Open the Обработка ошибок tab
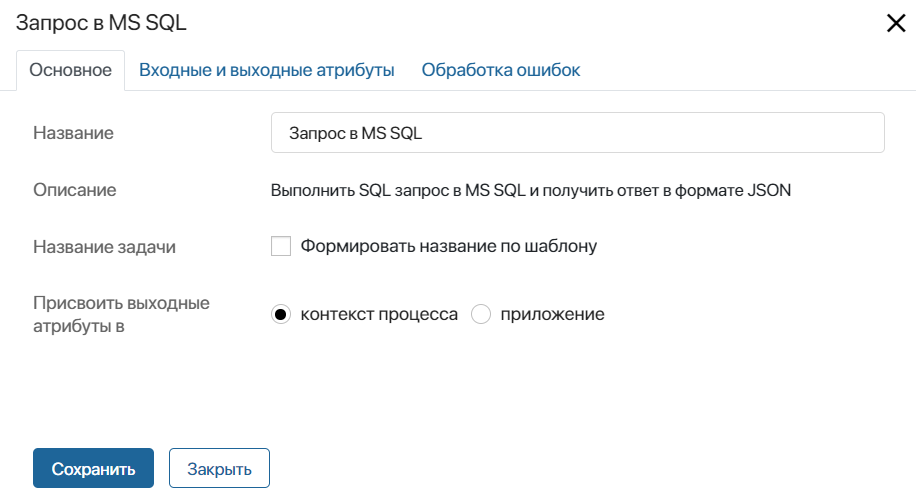The width and height of the screenshot is (916, 495). tap(501, 70)
